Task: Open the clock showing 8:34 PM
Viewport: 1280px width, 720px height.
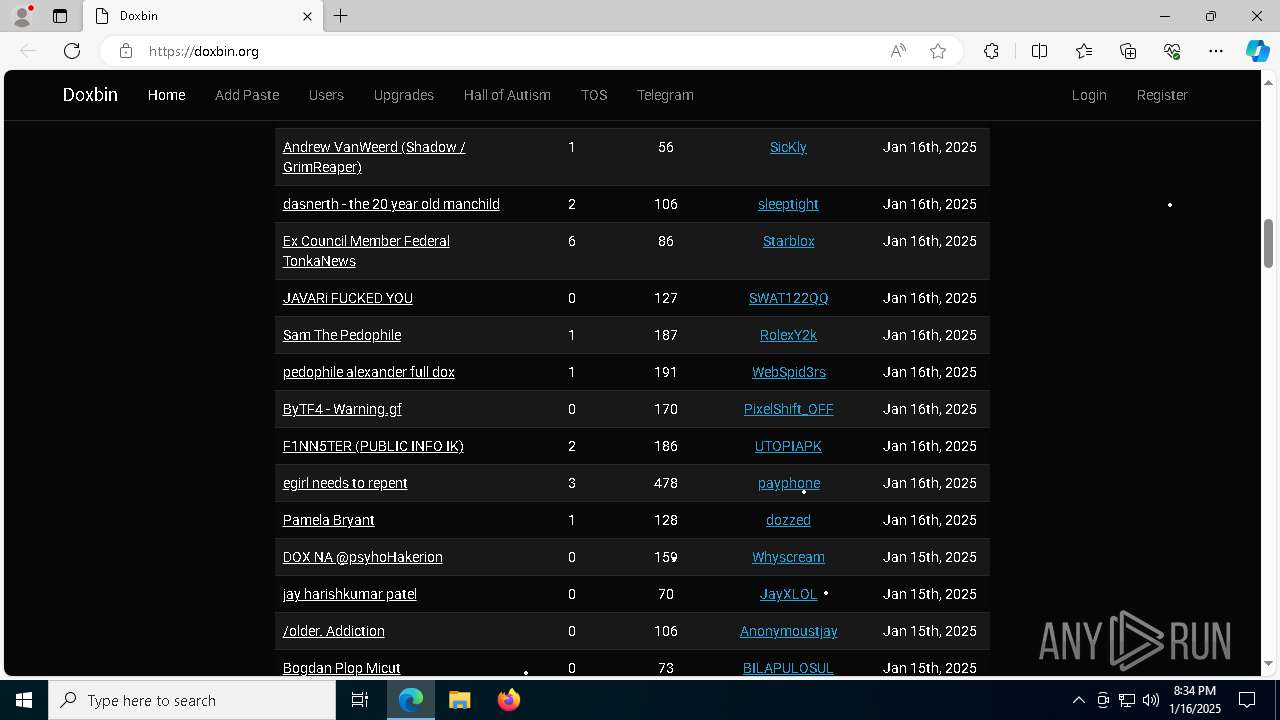Action: pos(1195,700)
